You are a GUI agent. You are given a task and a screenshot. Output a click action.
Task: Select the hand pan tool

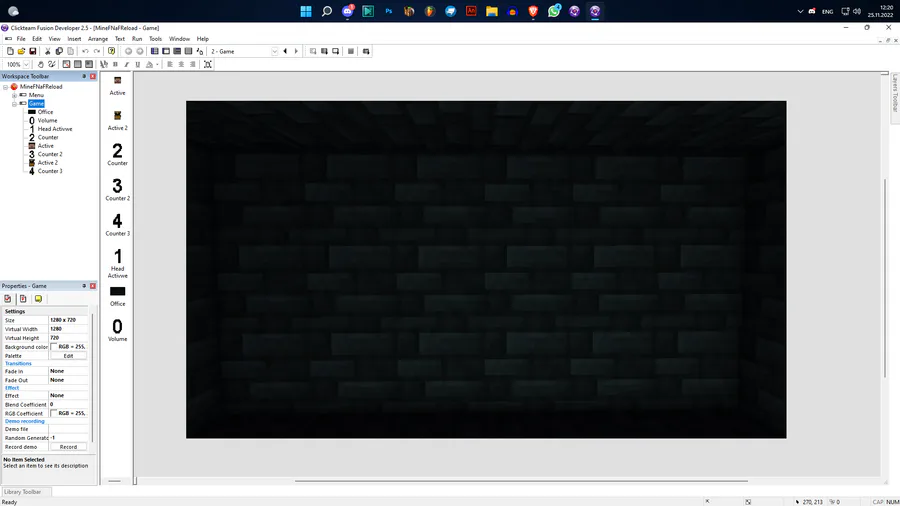(41, 64)
